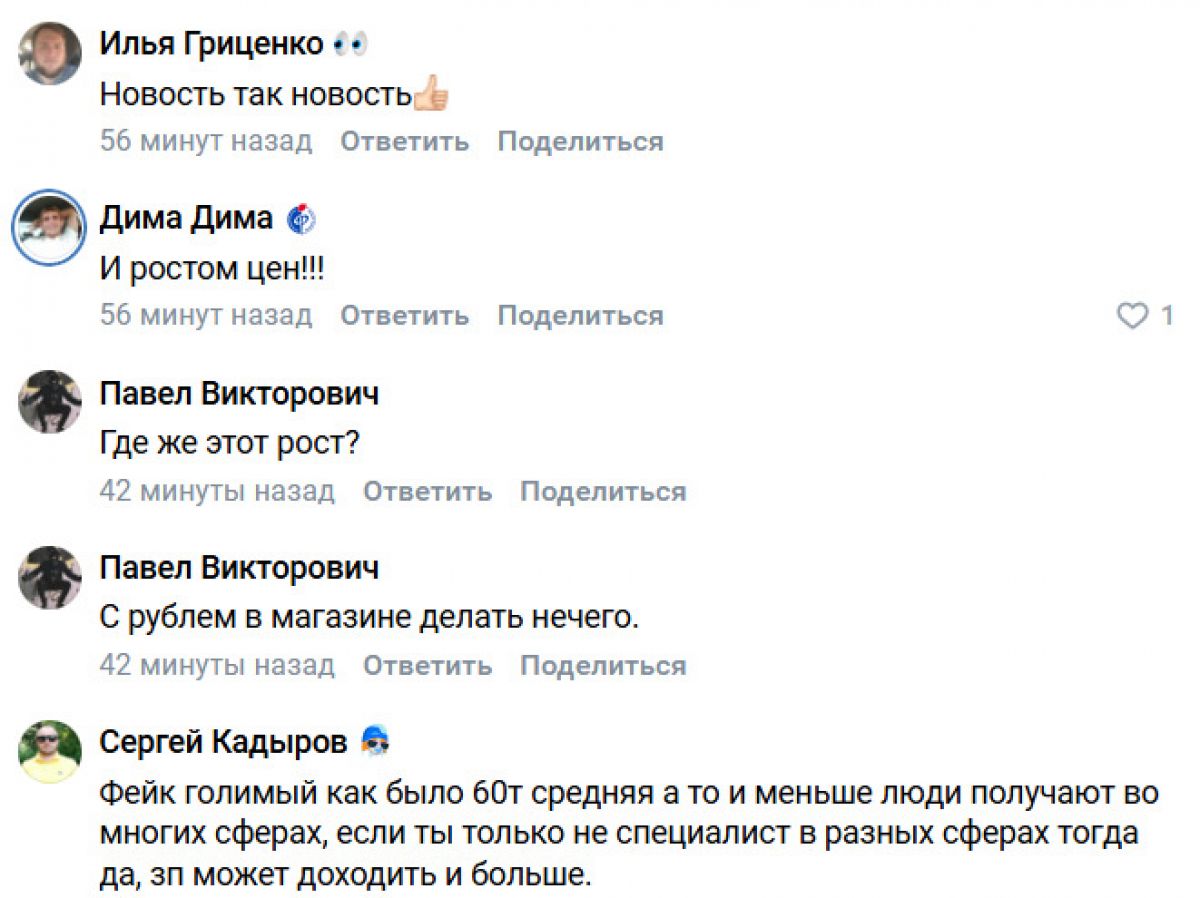This screenshot has height=898, width=1200.
Task: Click the avatar beside 'Где же этот рост?'
Action: [x=49, y=401]
